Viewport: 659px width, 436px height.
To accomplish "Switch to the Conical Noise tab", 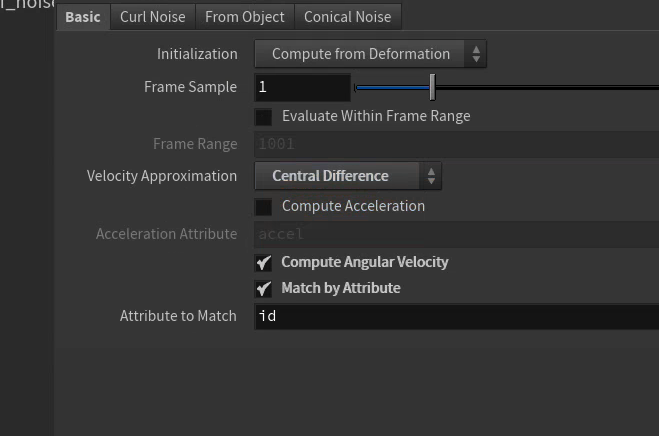I will point(347,17).
